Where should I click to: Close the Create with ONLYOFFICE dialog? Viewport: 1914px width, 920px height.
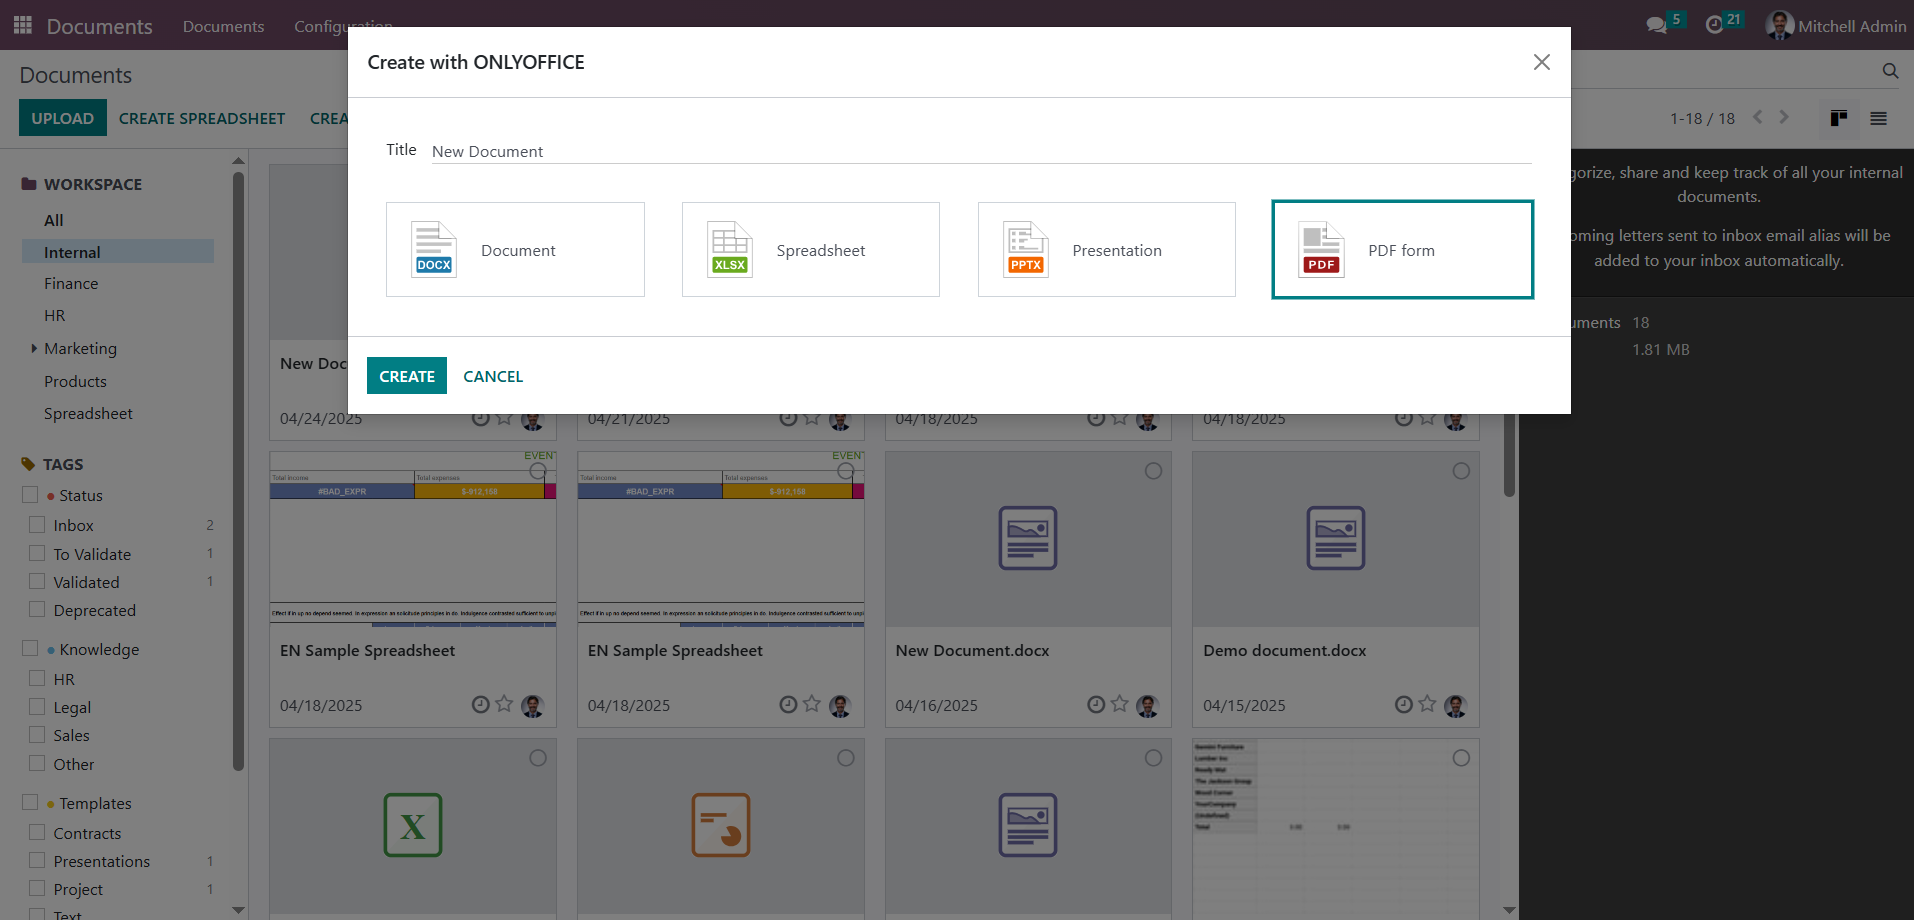[1542, 62]
